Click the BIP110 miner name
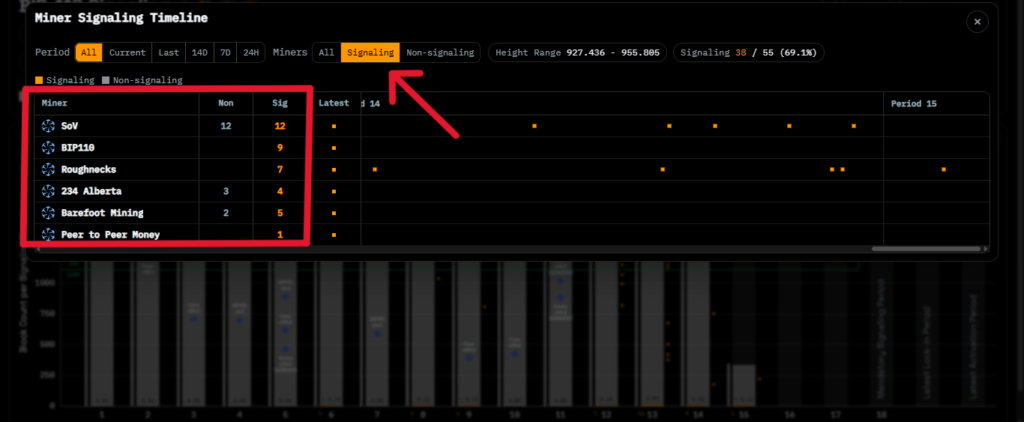 [78, 148]
